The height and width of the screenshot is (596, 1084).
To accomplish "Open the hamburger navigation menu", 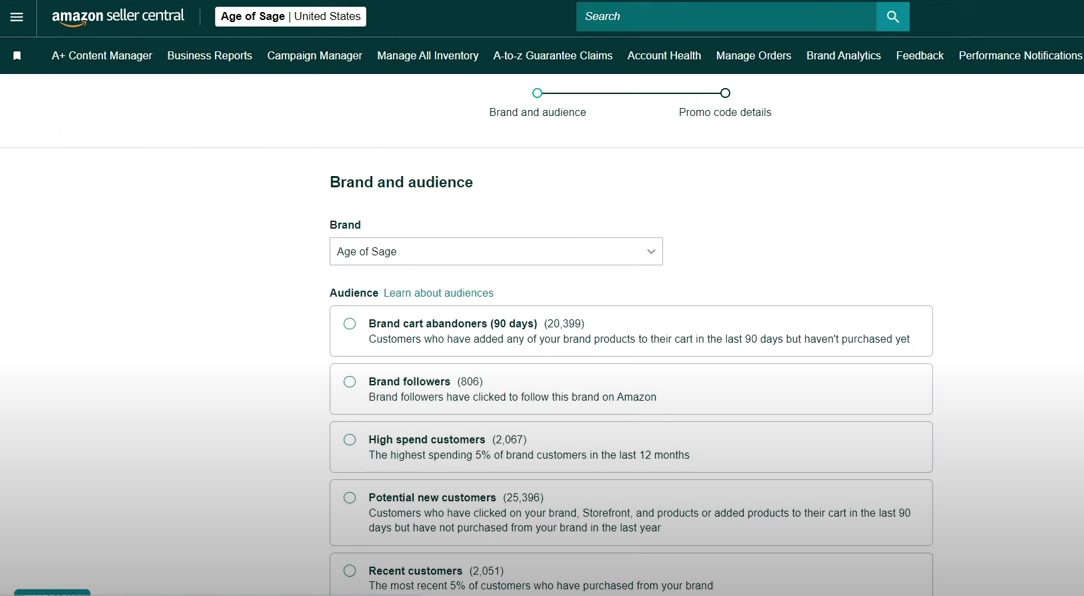I will click(17, 17).
